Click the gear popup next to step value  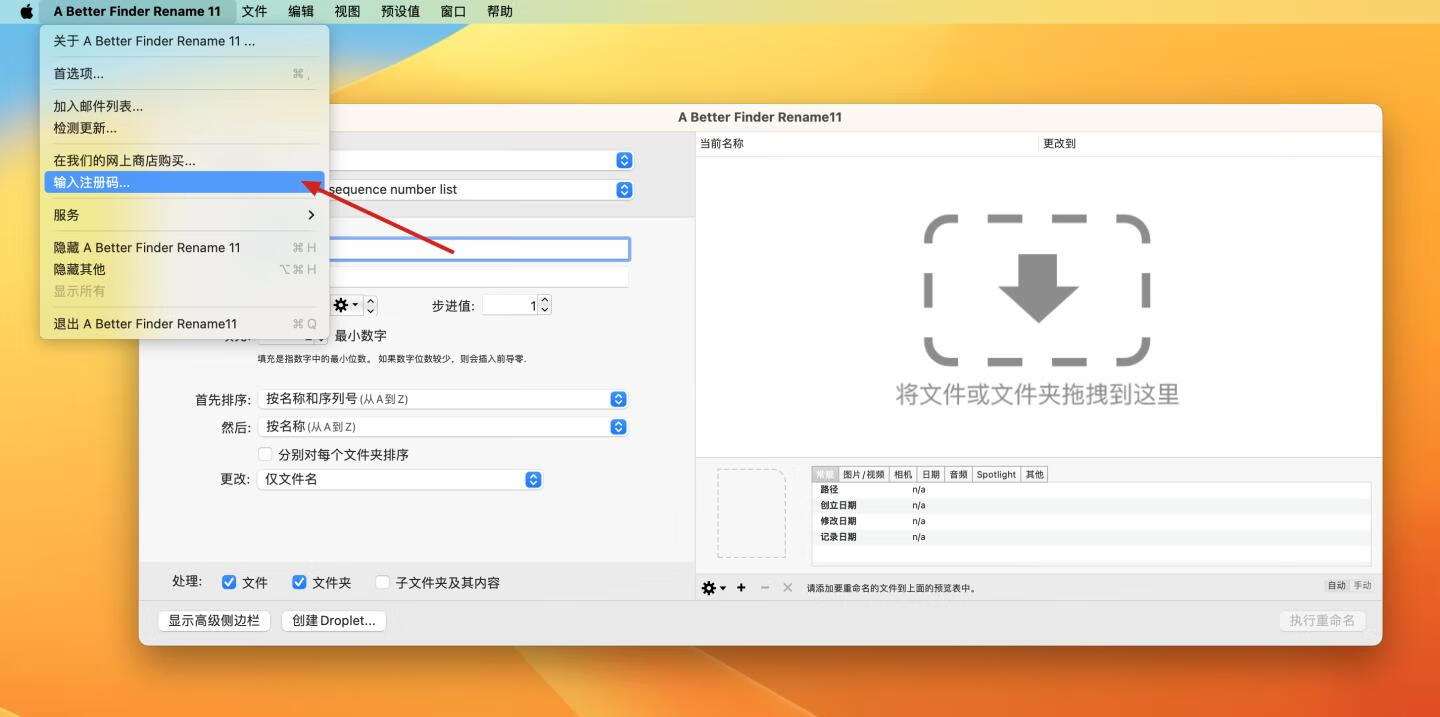click(x=346, y=305)
